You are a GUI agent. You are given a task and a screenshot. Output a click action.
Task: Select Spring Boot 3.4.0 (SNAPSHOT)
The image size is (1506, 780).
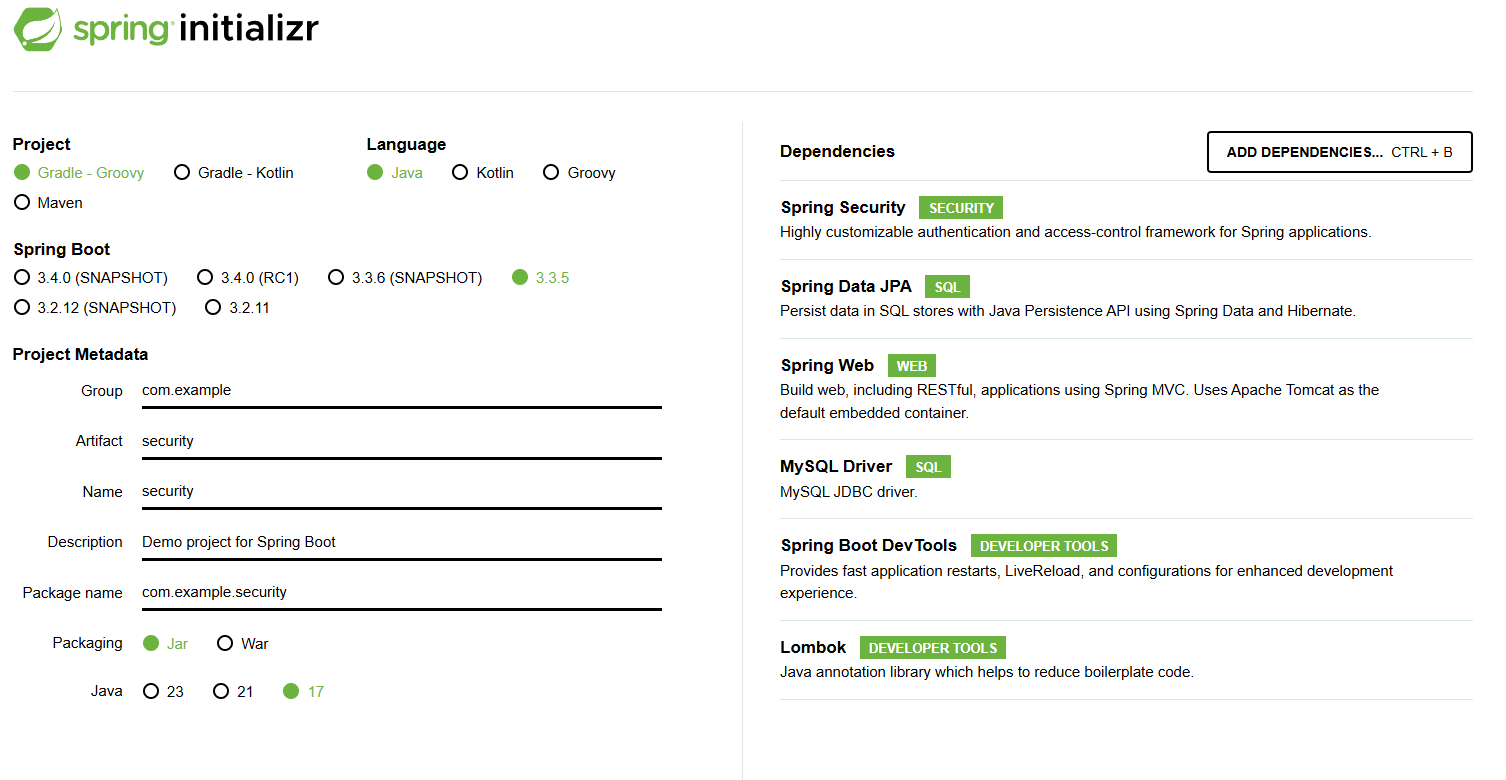pyautogui.click(x=91, y=278)
